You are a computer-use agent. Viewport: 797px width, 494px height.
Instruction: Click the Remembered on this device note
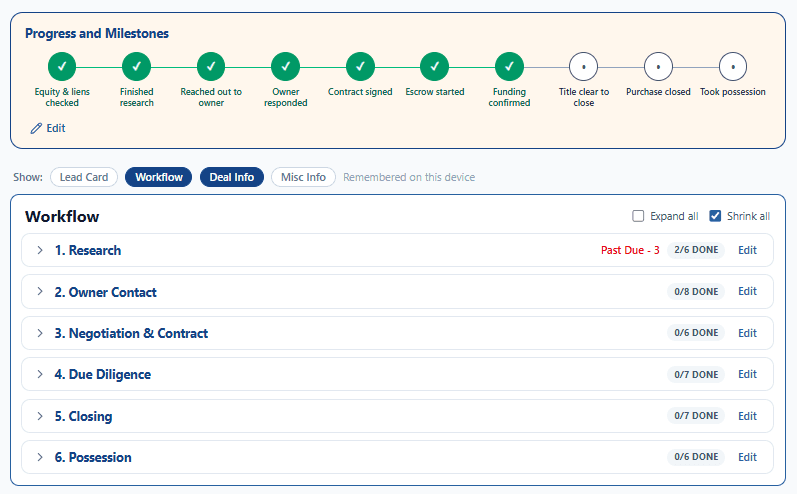point(409,177)
